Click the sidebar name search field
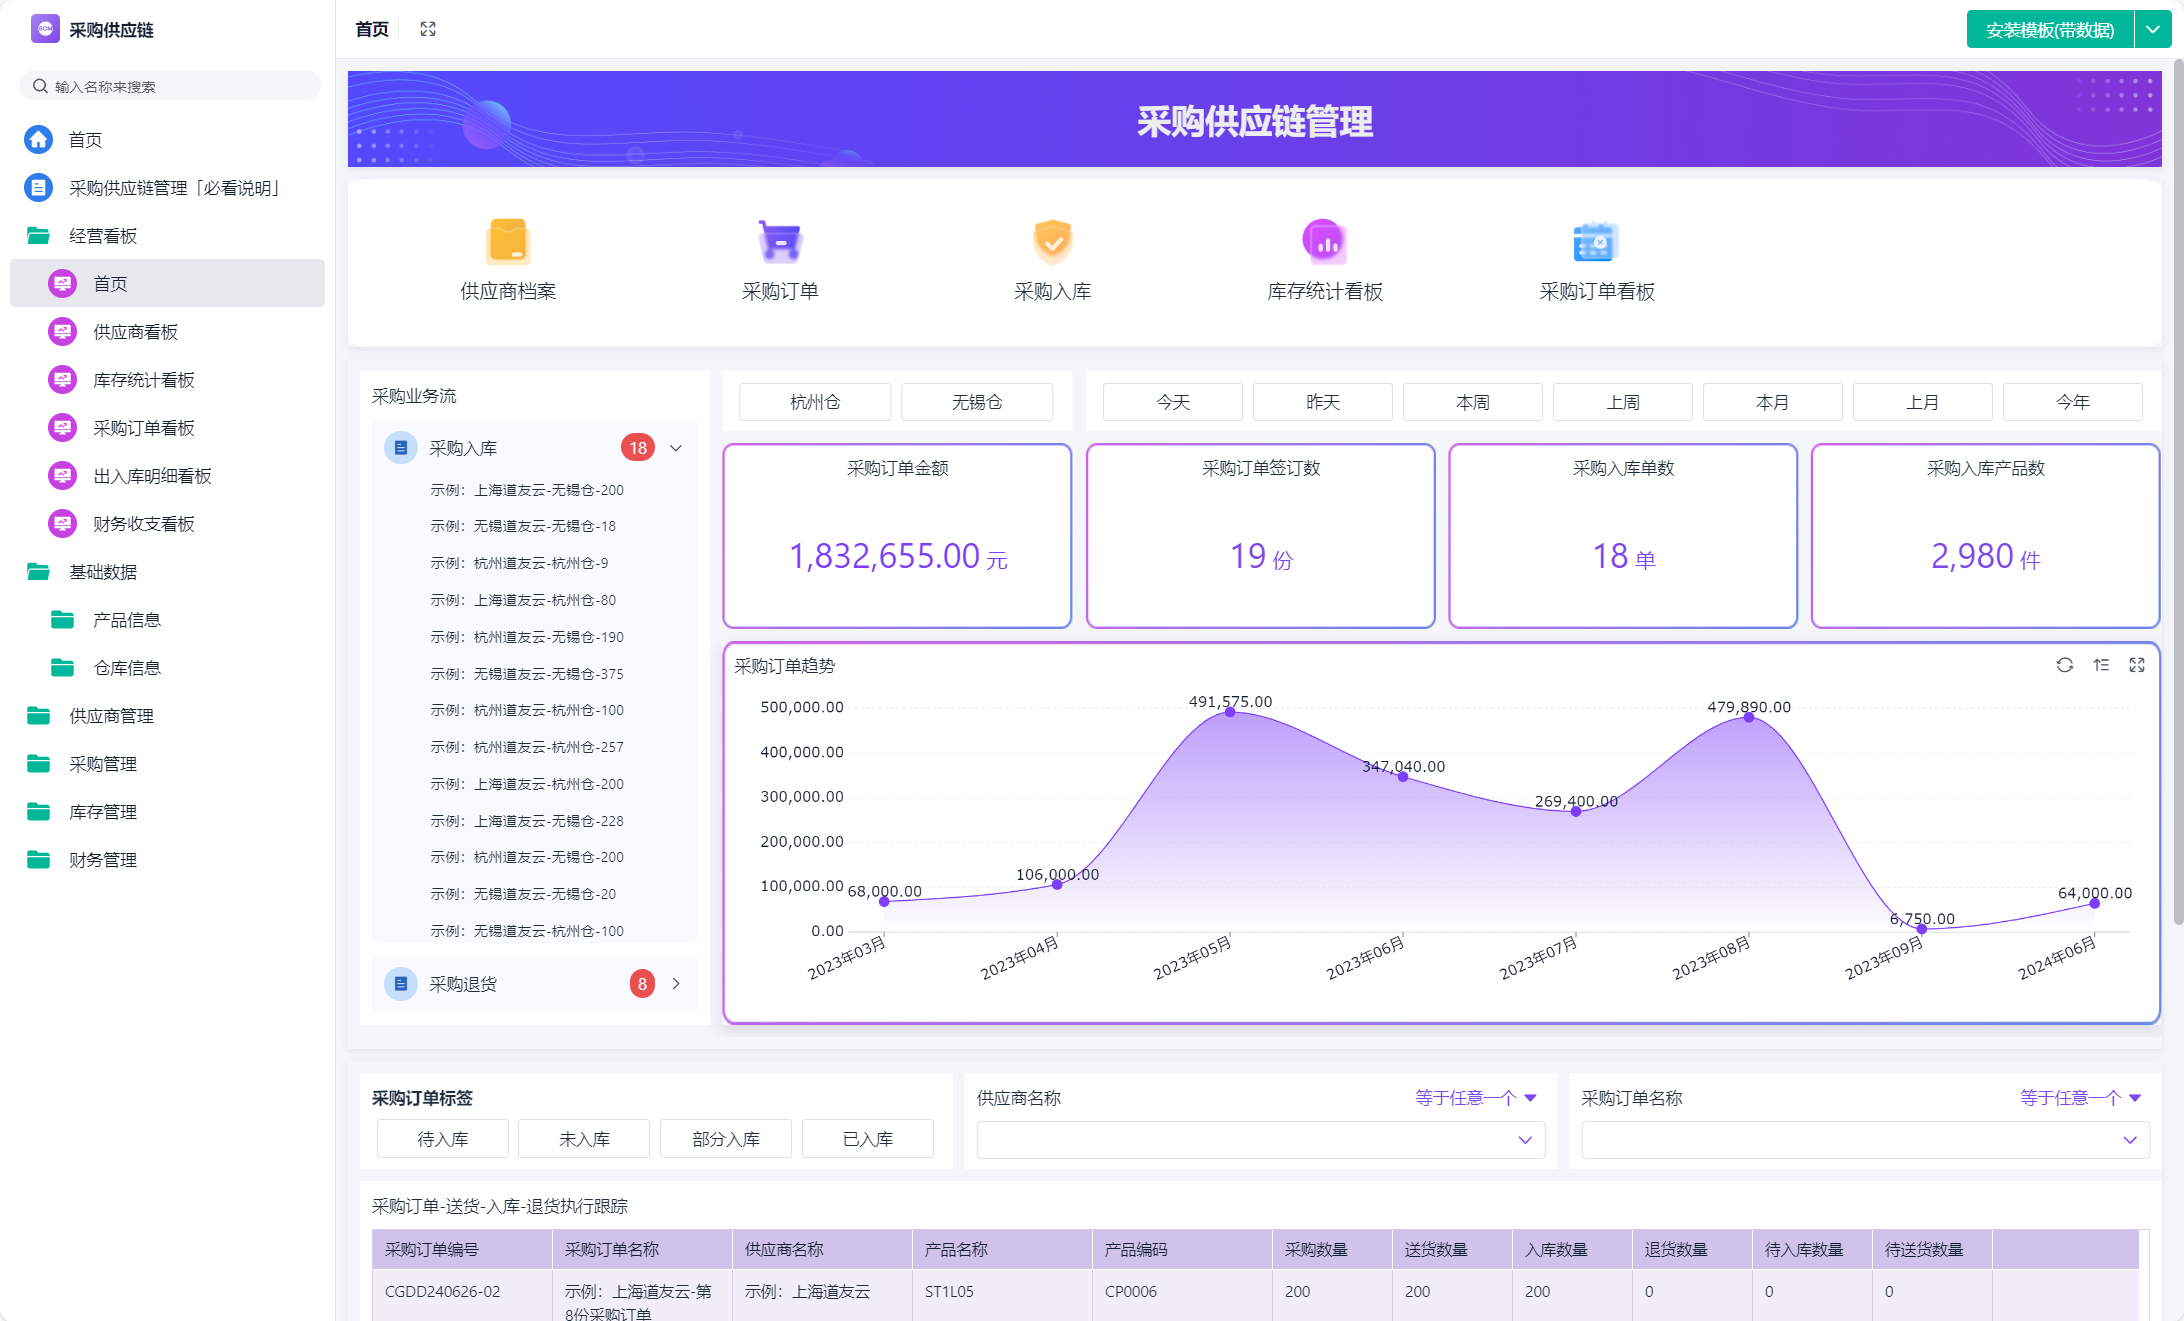2184x1321 pixels. pyautogui.click(x=170, y=86)
